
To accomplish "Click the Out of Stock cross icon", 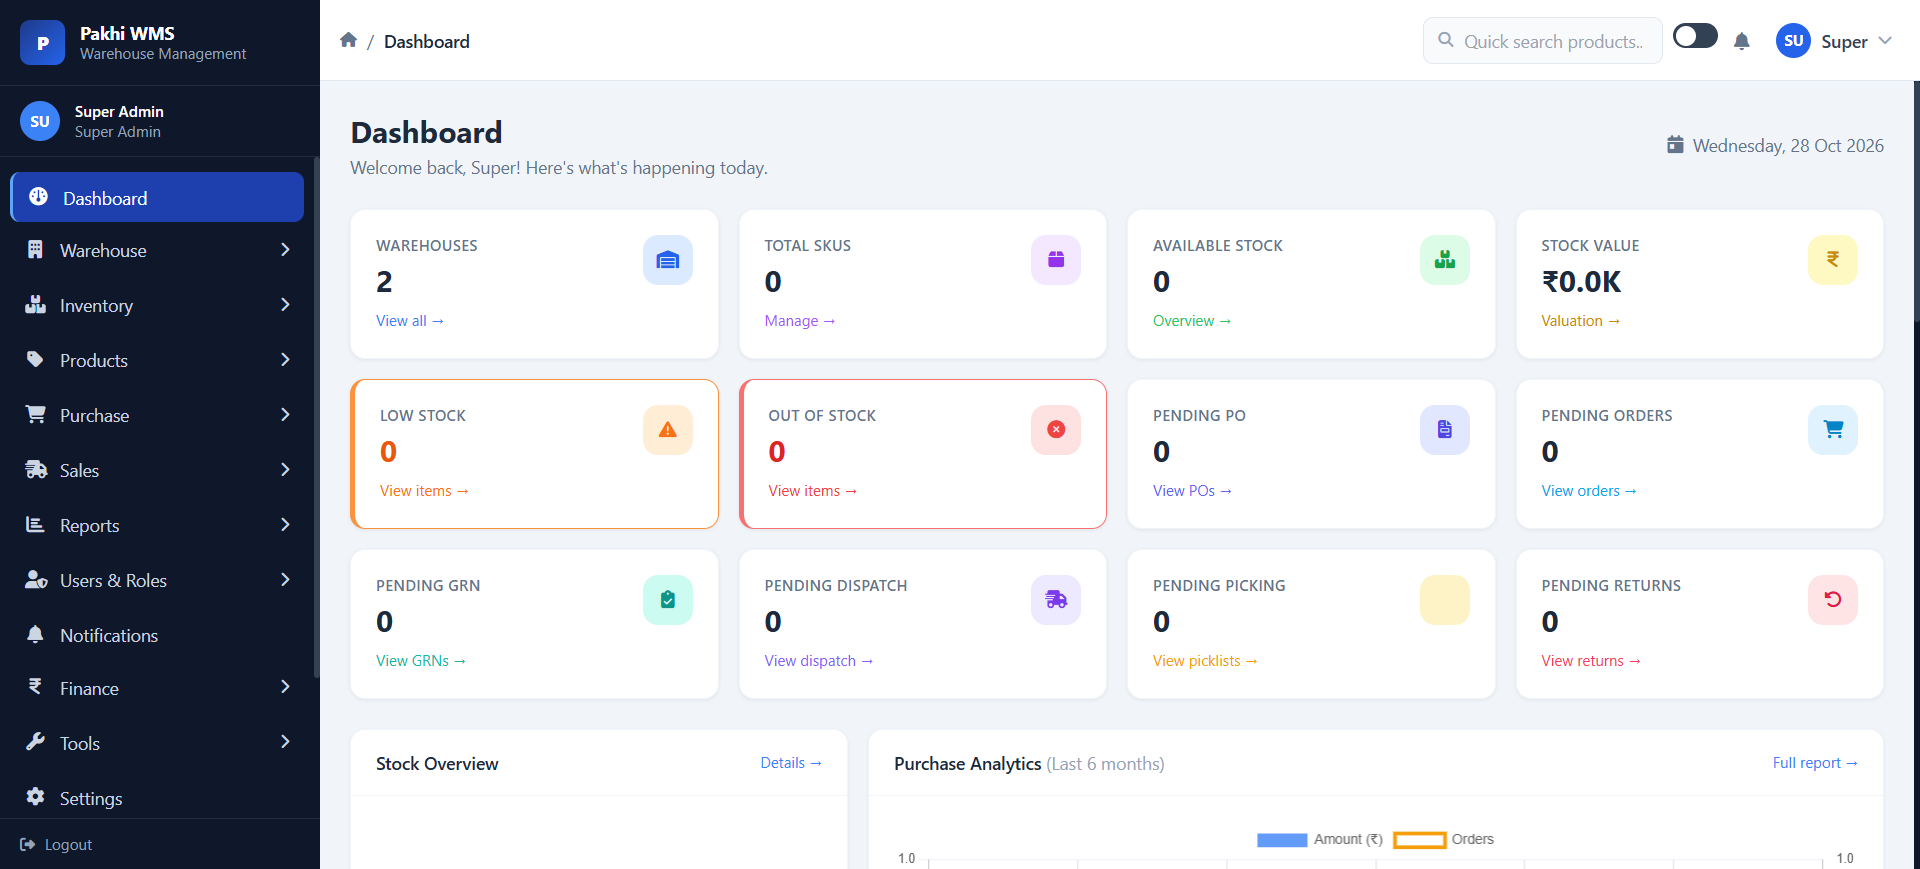I will coord(1056,430).
